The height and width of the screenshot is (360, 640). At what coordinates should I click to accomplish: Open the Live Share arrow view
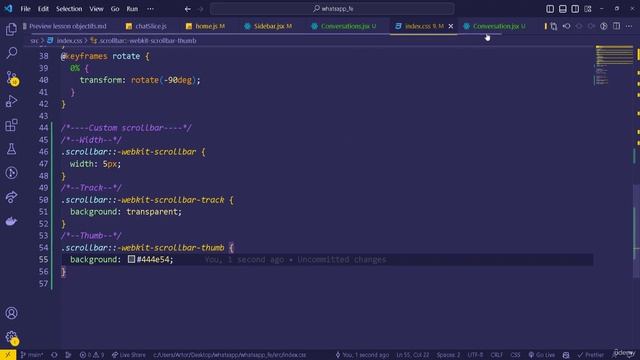coord(11,197)
